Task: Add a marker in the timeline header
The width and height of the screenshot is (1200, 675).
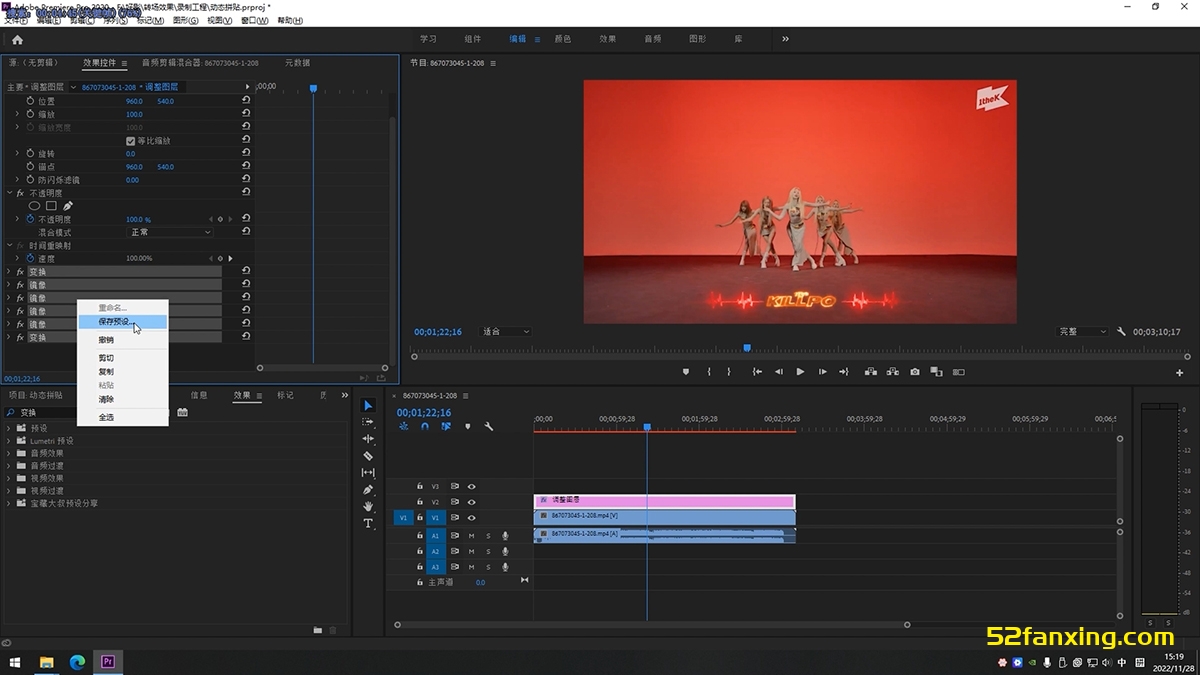Action: click(467, 426)
